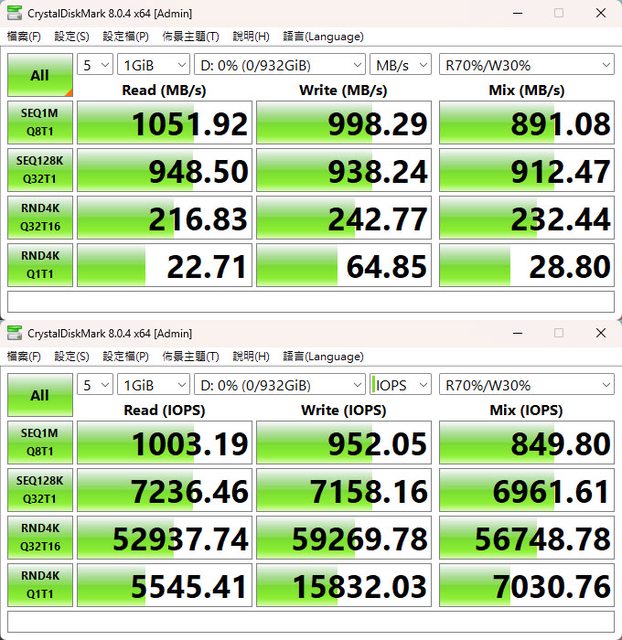Open the 設定(S) menu in the IOPS window

71,357
